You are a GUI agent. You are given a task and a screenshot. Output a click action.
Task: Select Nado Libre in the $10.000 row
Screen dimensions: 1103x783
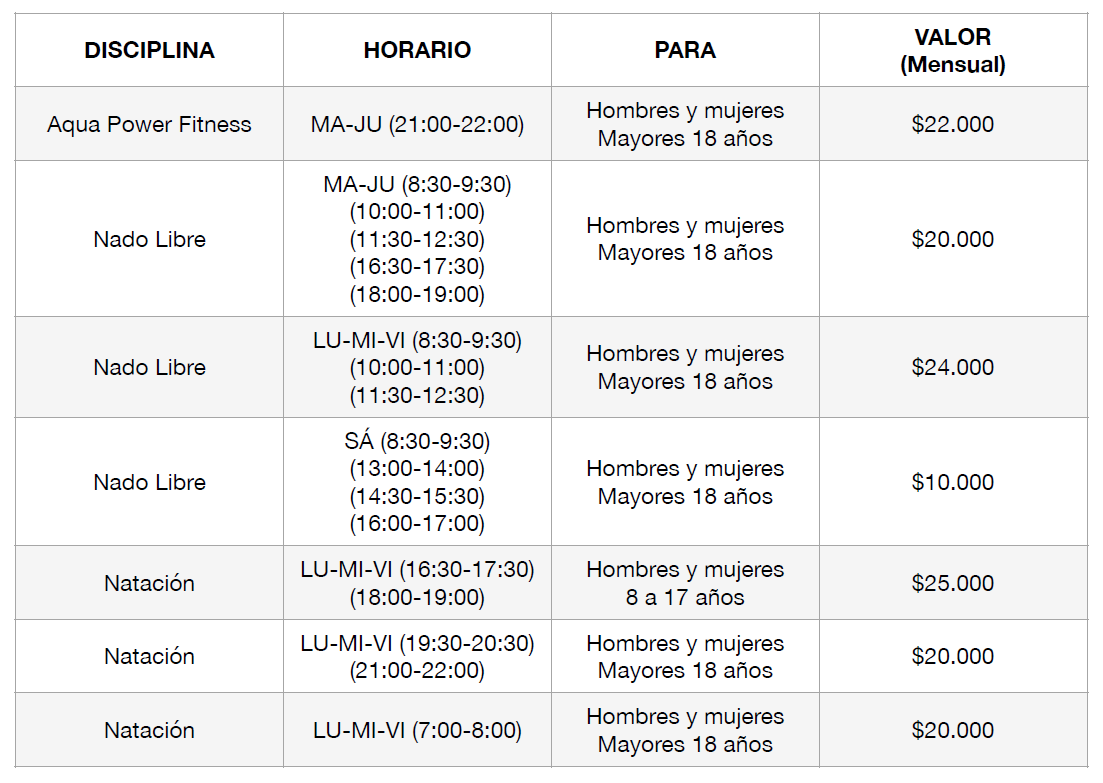coord(149,482)
